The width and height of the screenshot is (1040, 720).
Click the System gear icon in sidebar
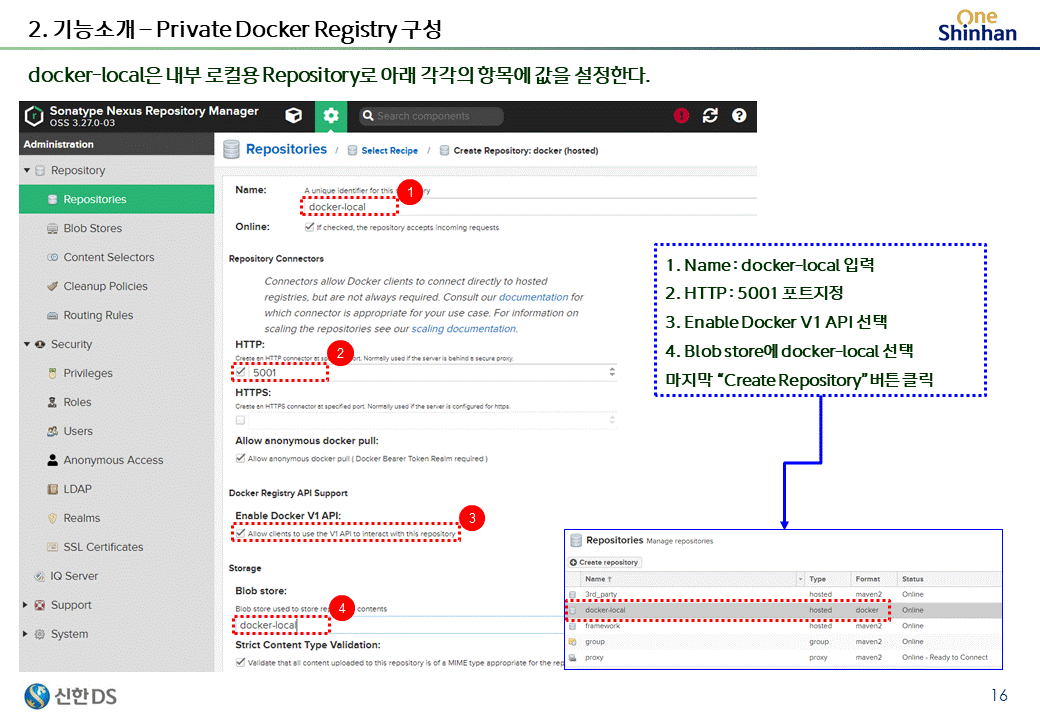pos(40,634)
